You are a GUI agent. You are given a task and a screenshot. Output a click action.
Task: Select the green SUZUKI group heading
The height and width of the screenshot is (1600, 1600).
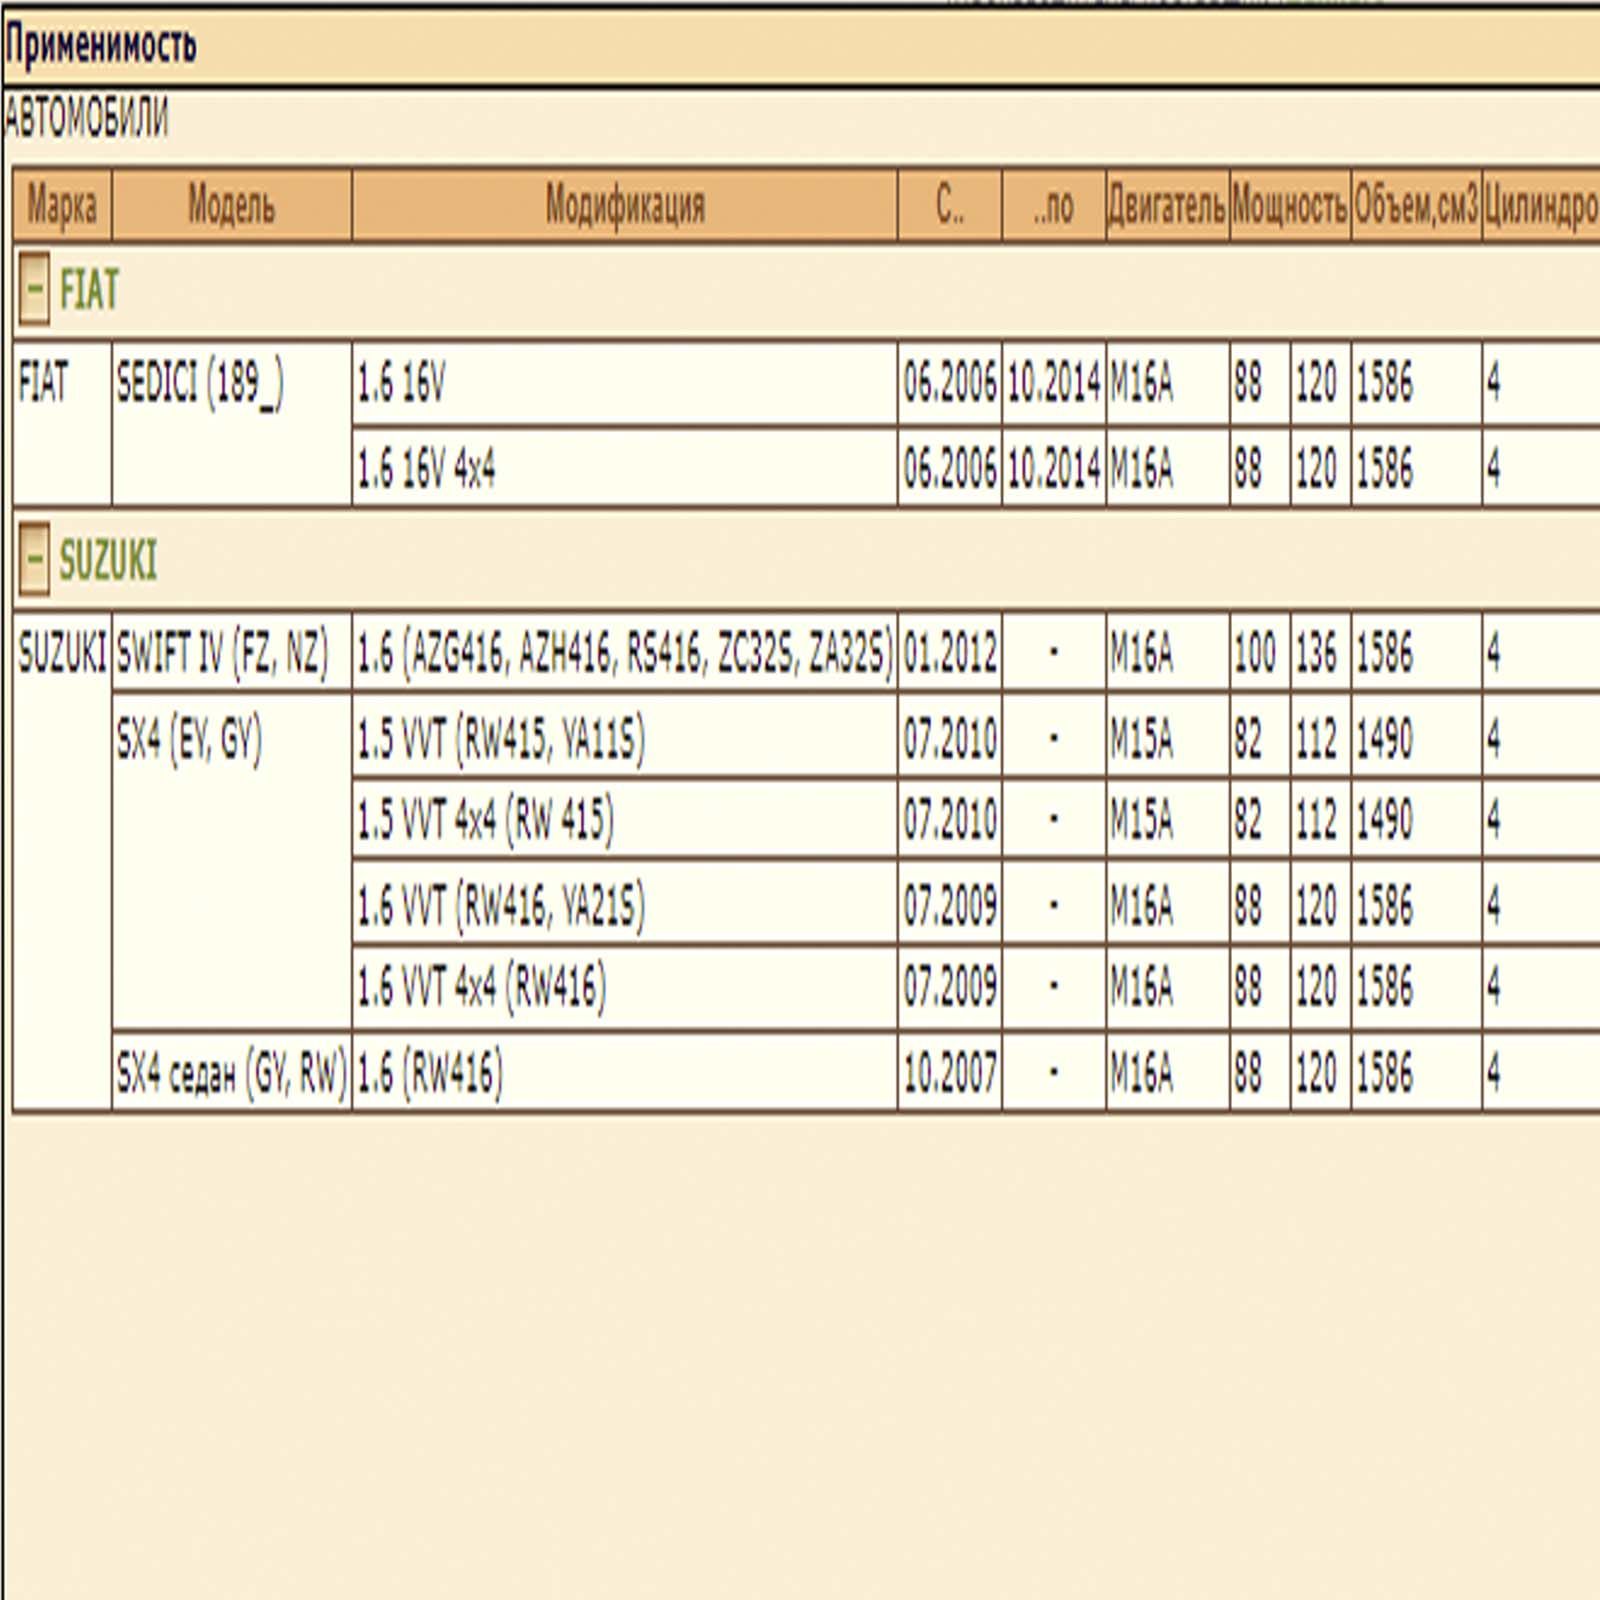(x=108, y=560)
